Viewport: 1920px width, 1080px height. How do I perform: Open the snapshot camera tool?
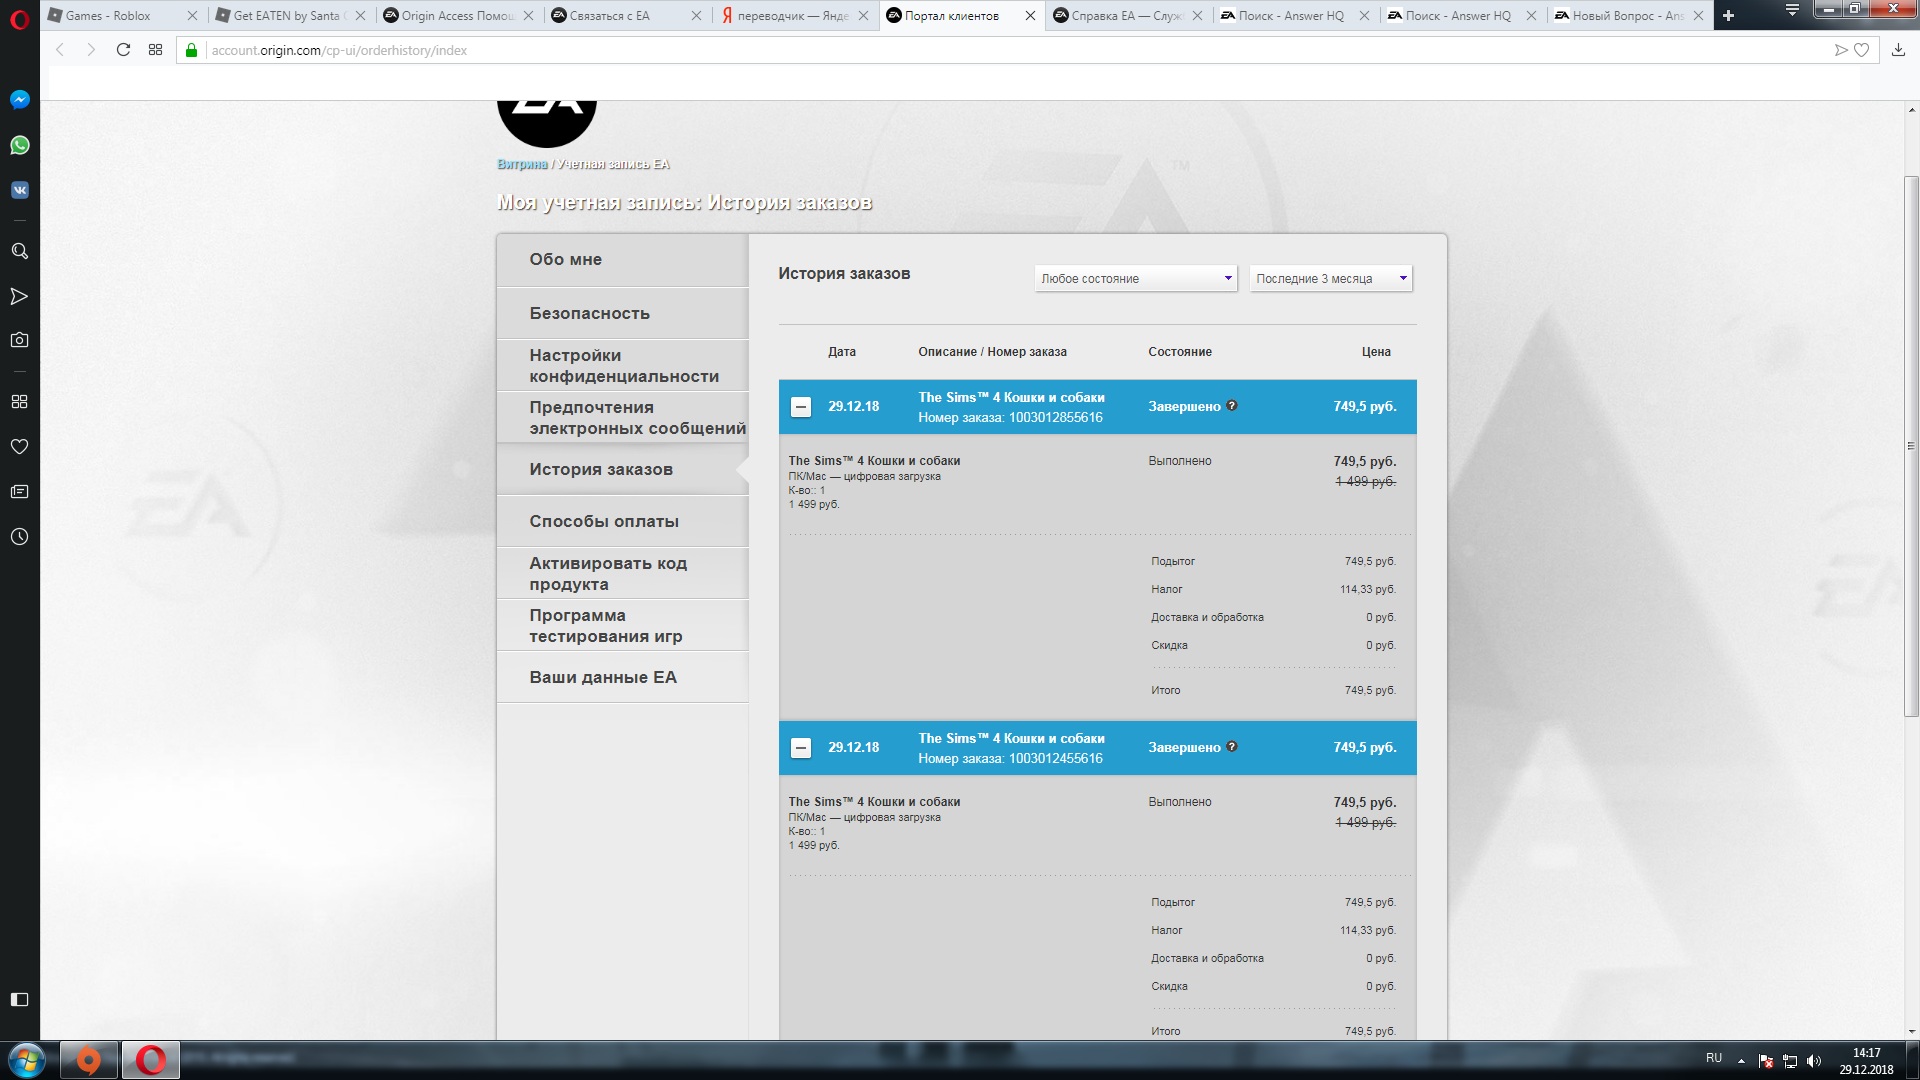pos(19,340)
